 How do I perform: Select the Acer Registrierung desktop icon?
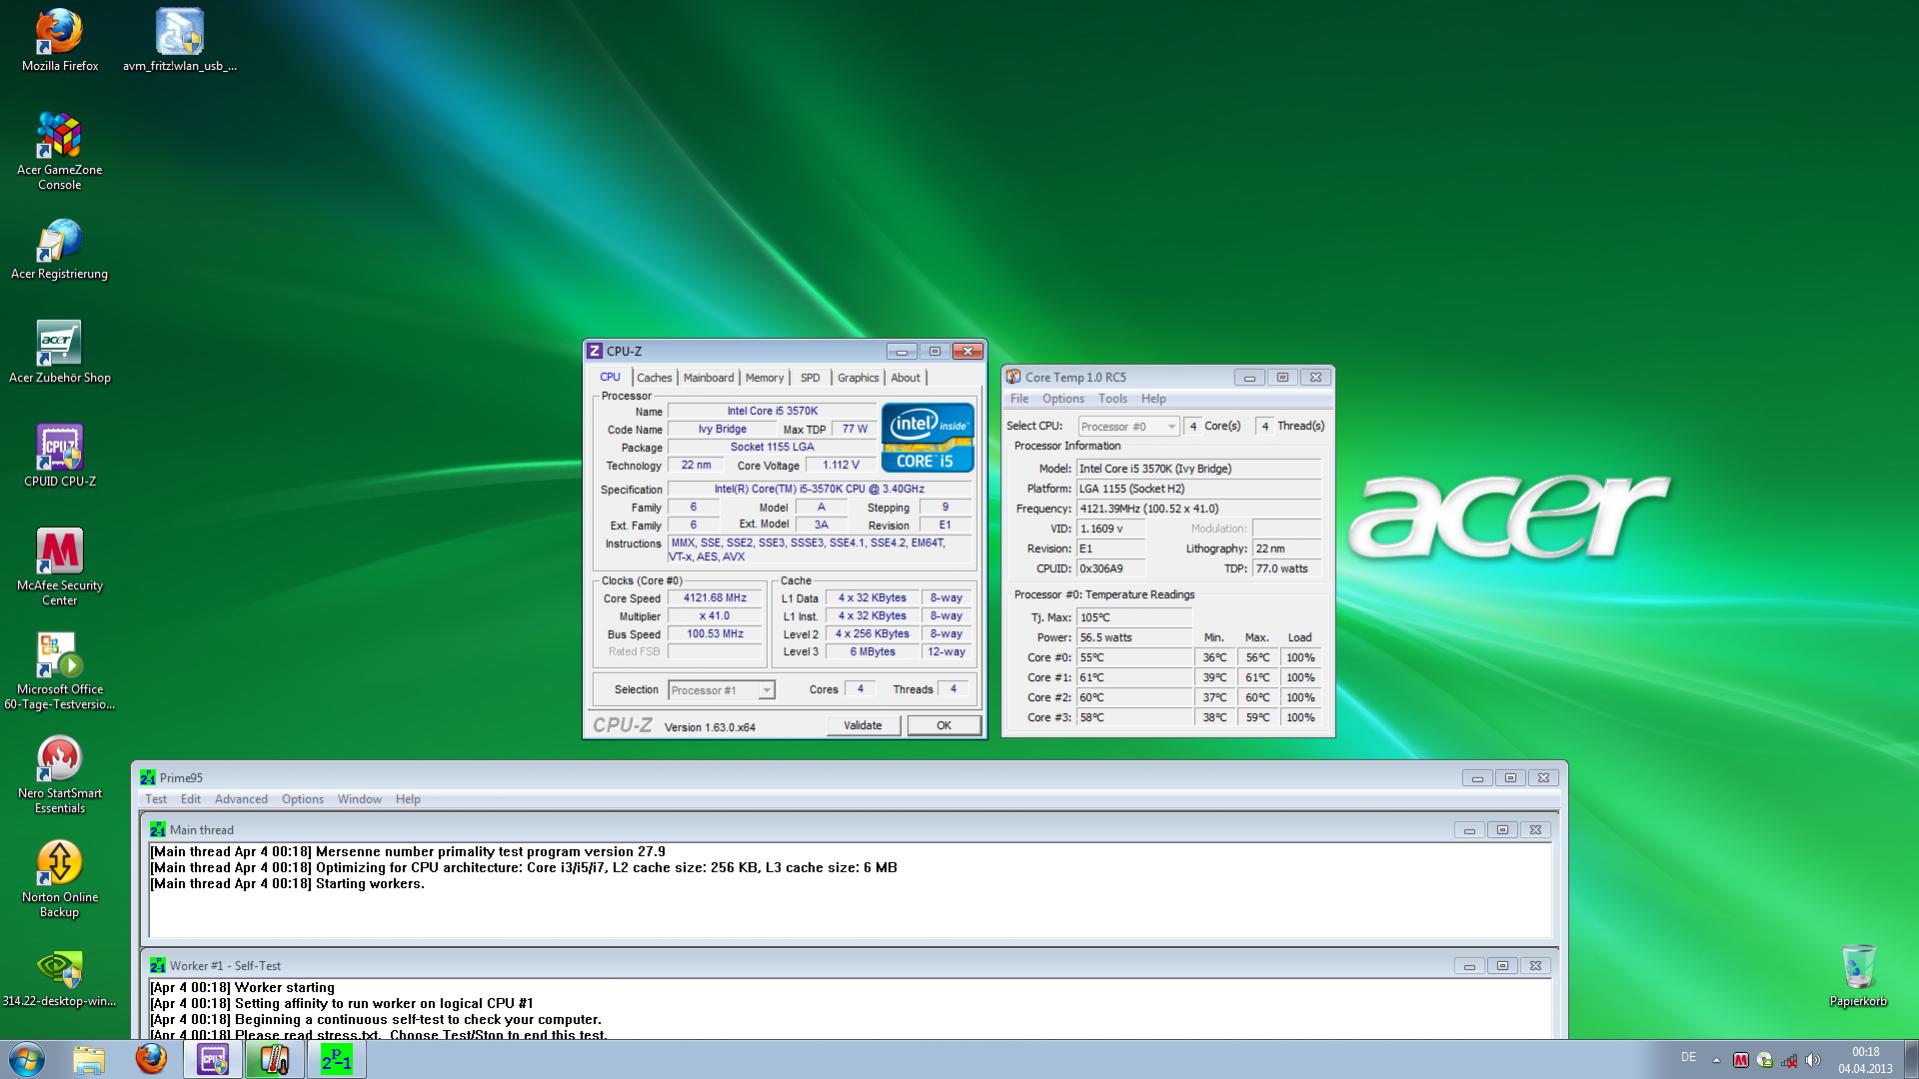pyautogui.click(x=59, y=250)
